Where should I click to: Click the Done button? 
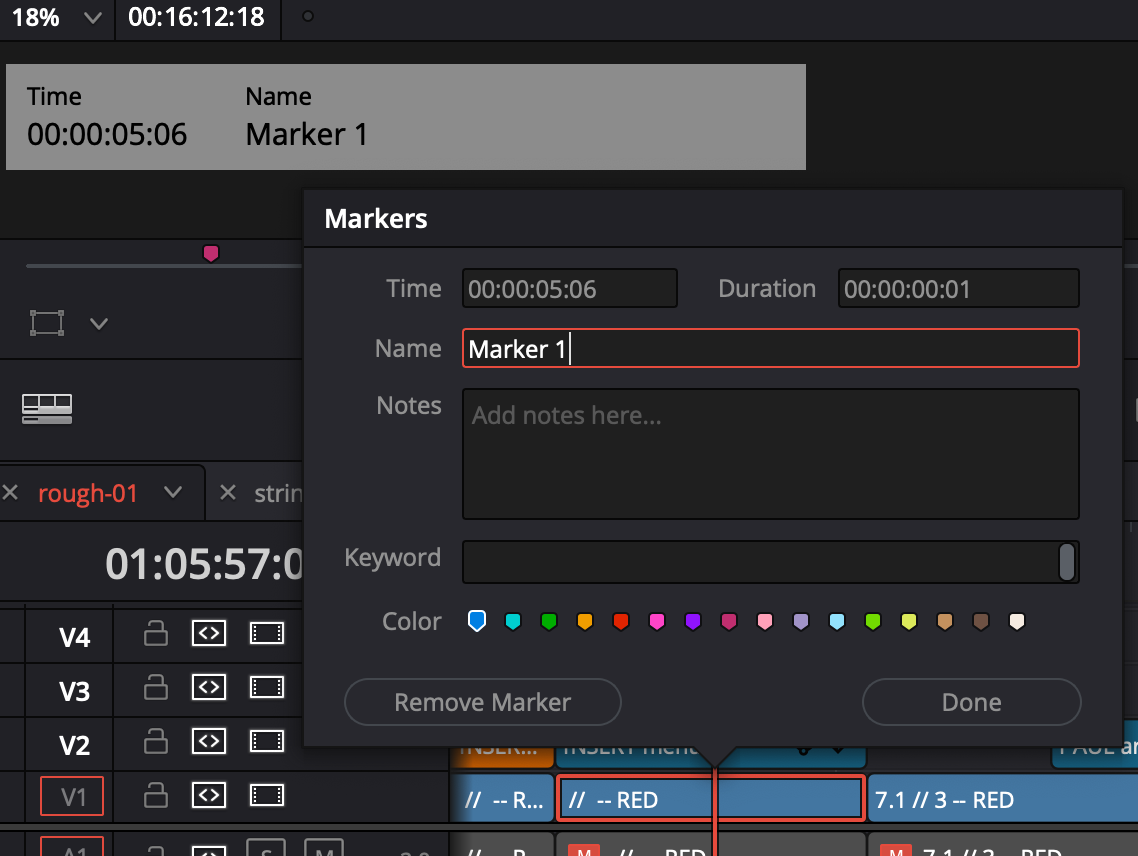pyautogui.click(x=970, y=702)
